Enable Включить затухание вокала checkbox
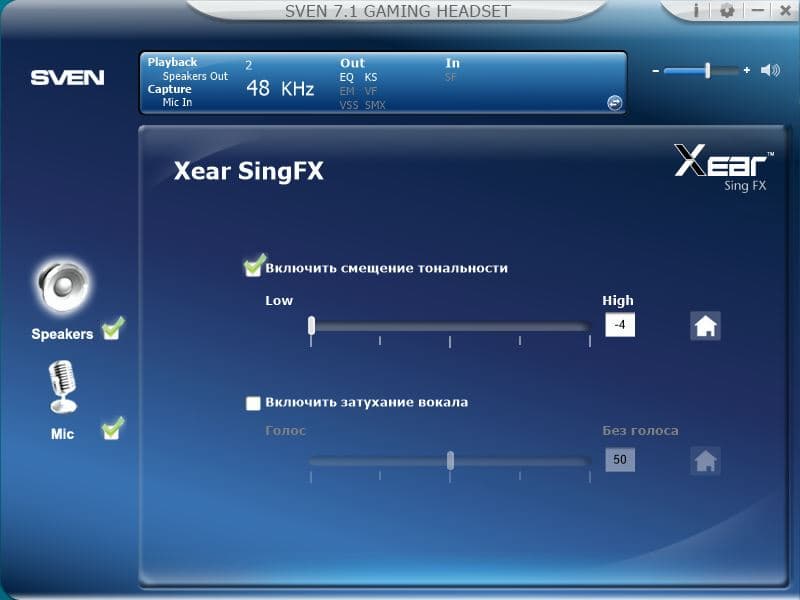The width and height of the screenshot is (800, 600). coord(253,403)
